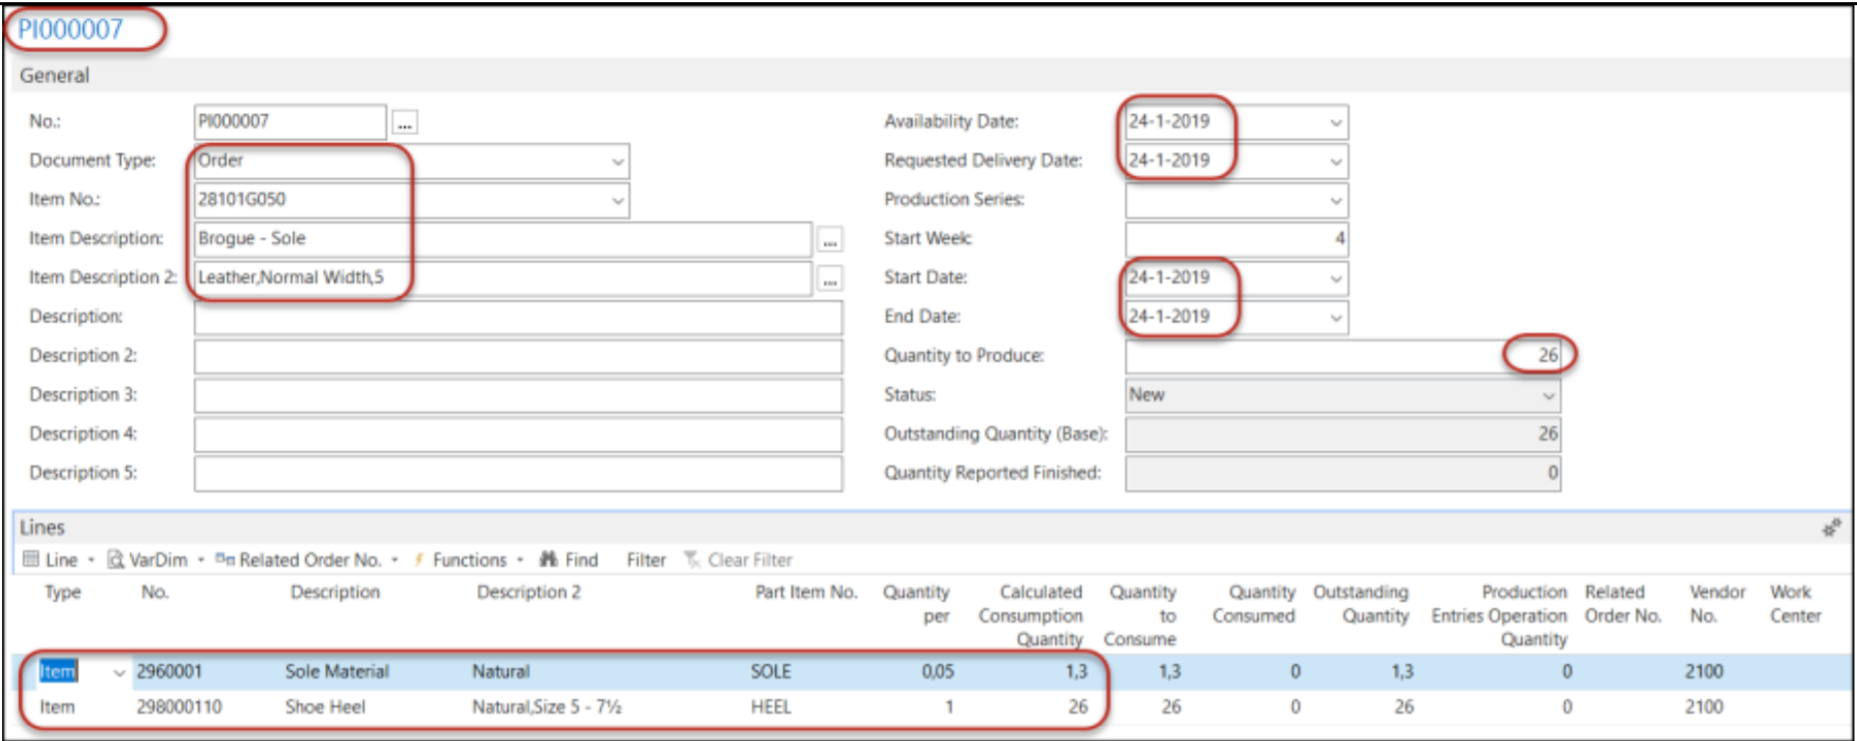Click Item Description 2 field Leather,Normal Width,5
The height and width of the screenshot is (741, 1857).
(503, 278)
